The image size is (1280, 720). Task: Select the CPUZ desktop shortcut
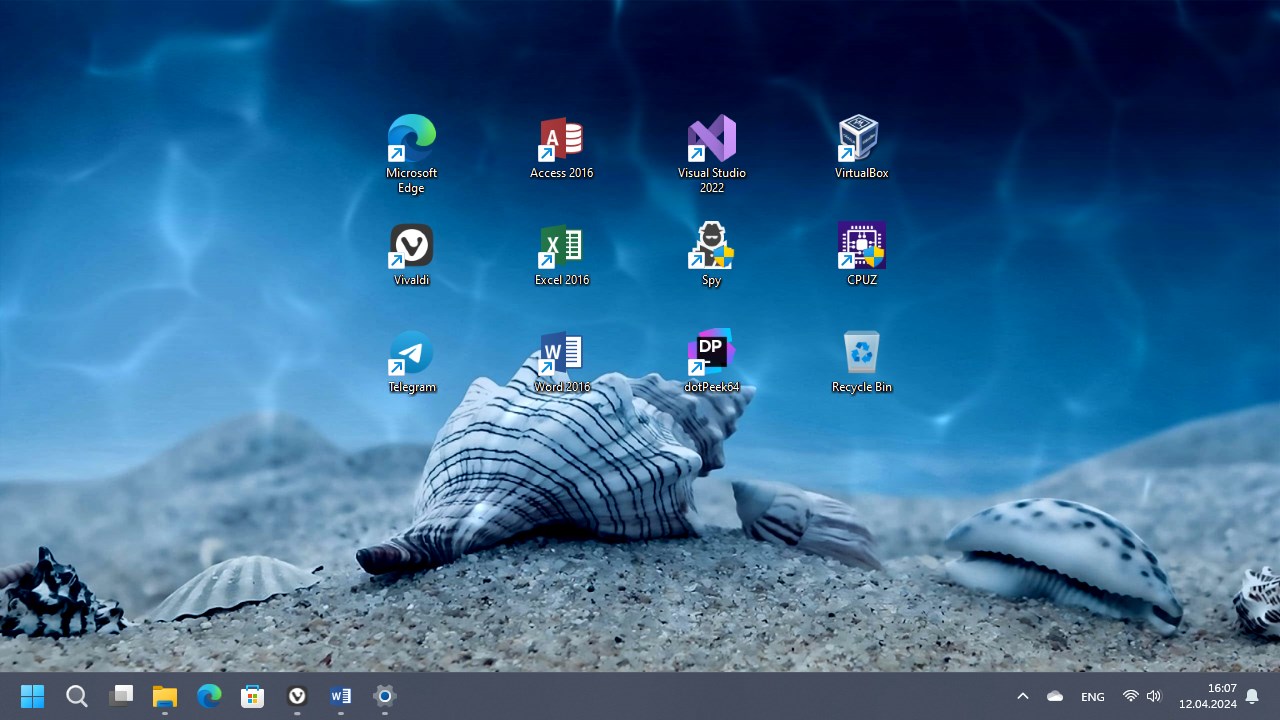click(x=861, y=254)
